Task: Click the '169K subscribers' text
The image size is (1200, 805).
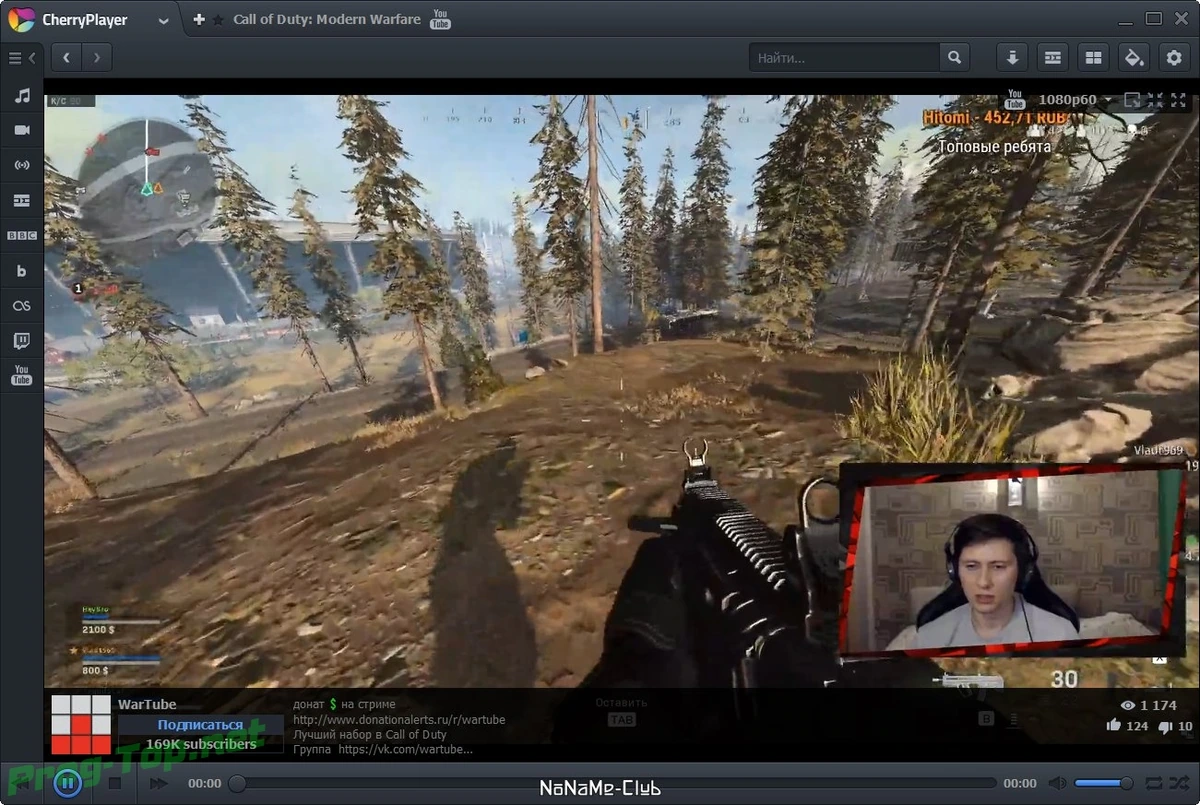Action: pyautogui.click(x=200, y=744)
